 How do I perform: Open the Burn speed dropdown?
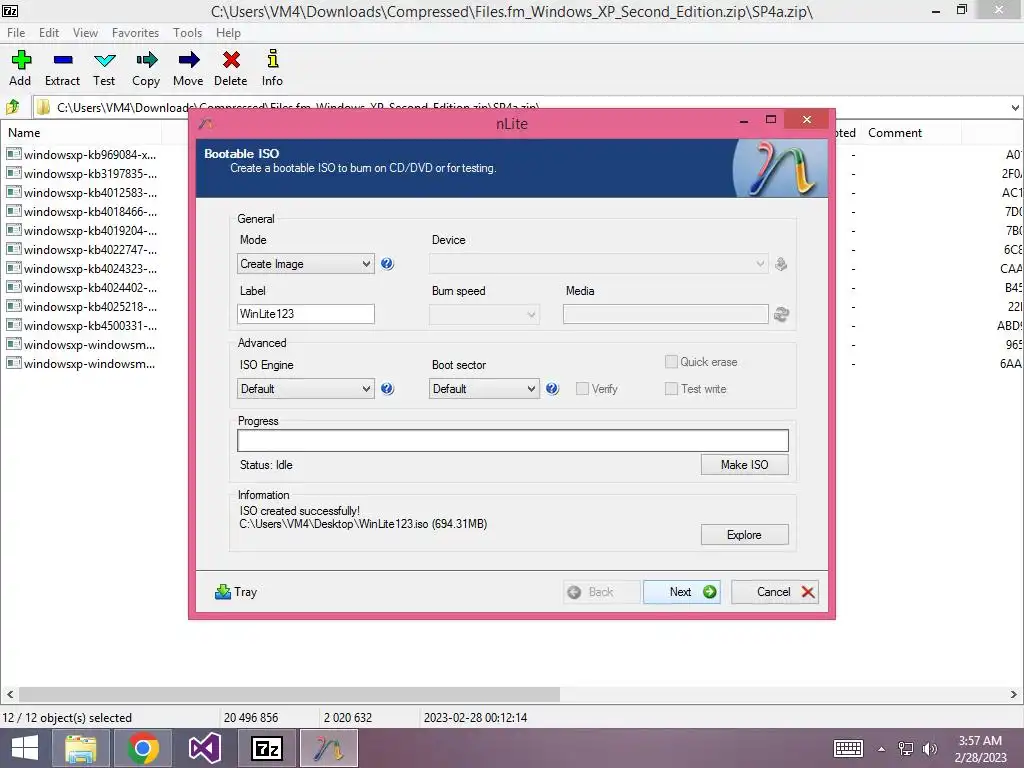point(484,314)
